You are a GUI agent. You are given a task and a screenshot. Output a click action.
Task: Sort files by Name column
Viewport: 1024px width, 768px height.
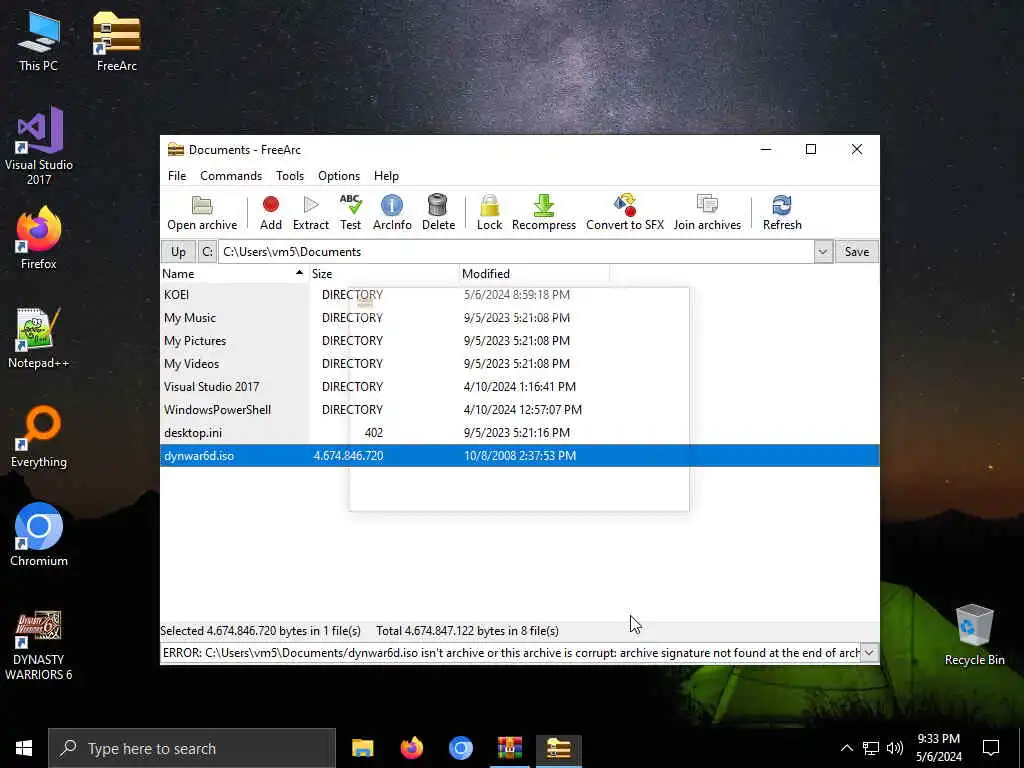click(x=234, y=274)
